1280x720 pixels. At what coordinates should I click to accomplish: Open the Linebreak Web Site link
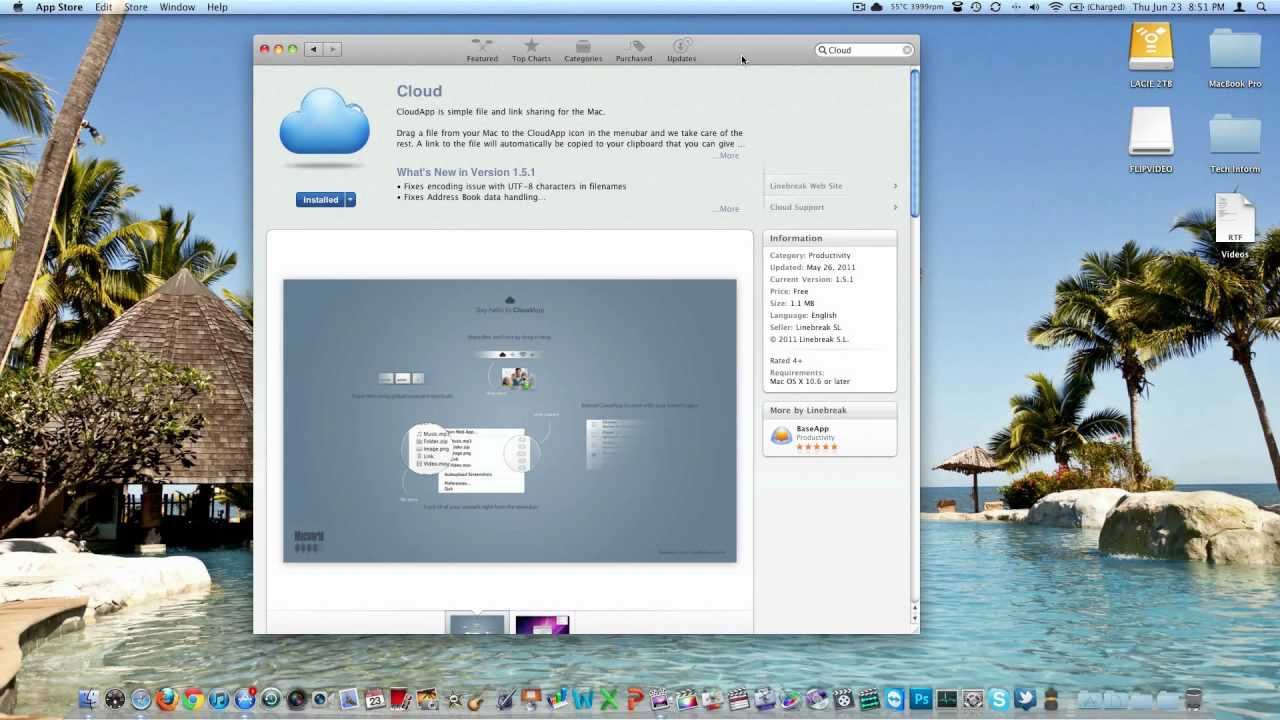tap(833, 186)
